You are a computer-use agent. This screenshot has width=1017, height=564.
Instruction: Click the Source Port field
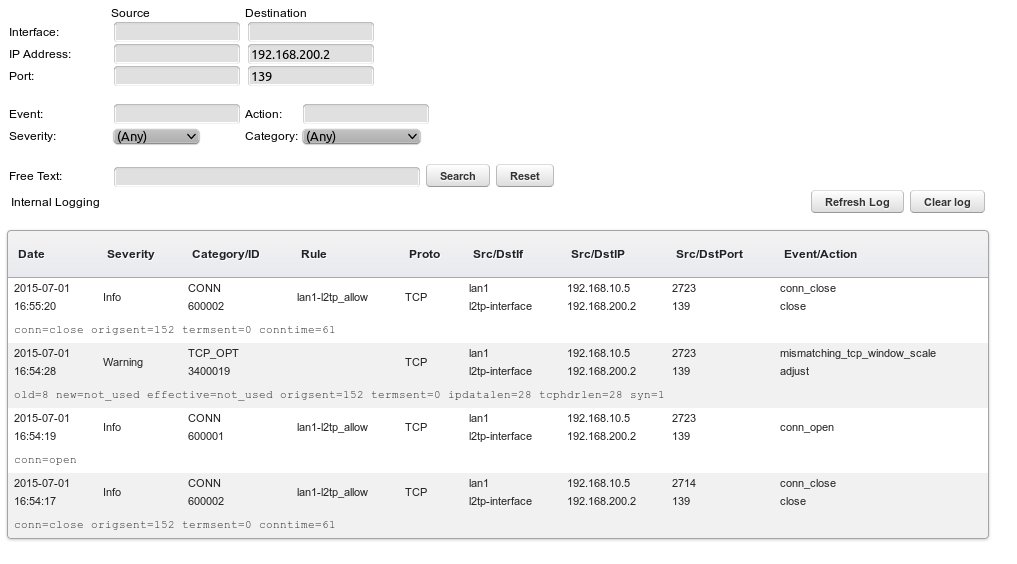pos(177,76)
